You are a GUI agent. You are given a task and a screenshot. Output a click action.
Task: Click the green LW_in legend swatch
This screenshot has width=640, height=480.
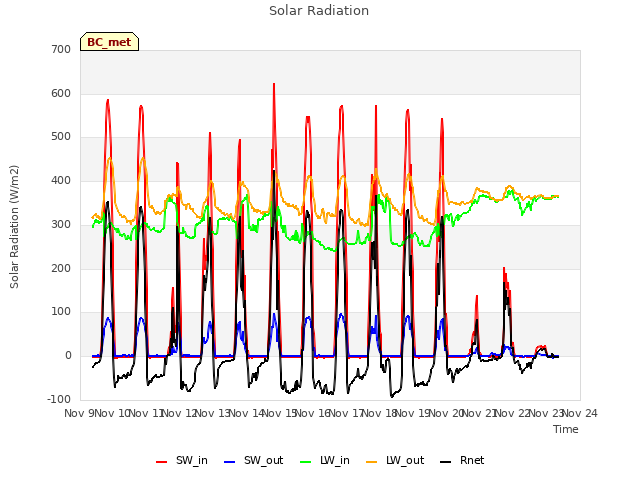pyautogui.click(x=305, y=462)
